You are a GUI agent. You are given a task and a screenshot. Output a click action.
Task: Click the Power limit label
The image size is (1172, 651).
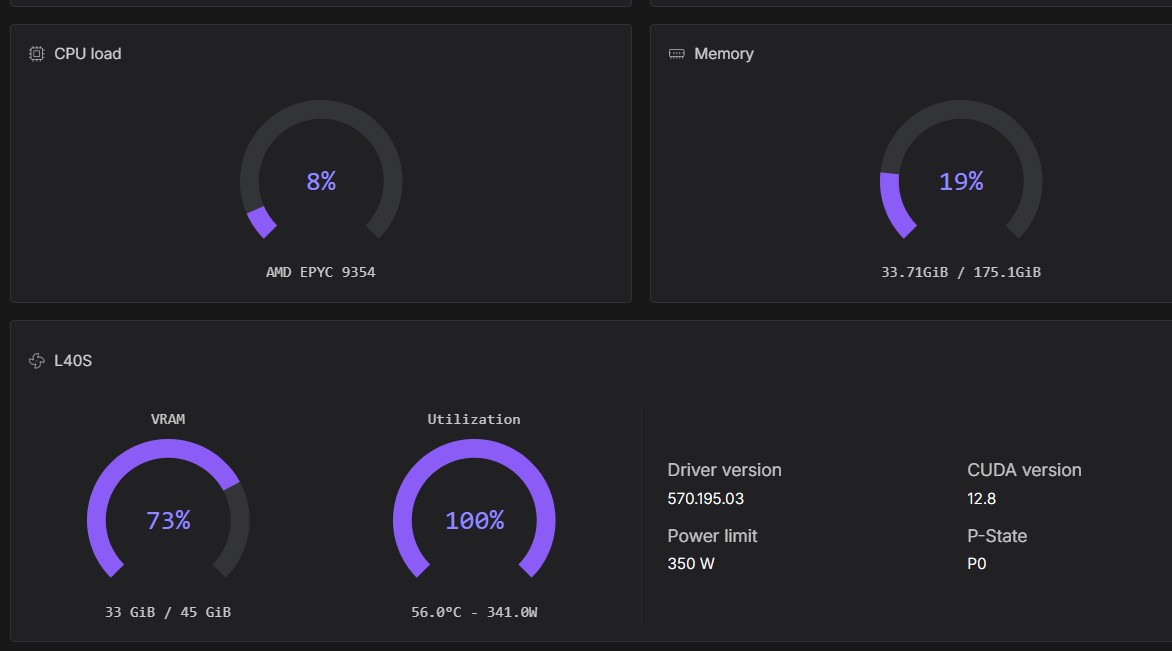712,536
